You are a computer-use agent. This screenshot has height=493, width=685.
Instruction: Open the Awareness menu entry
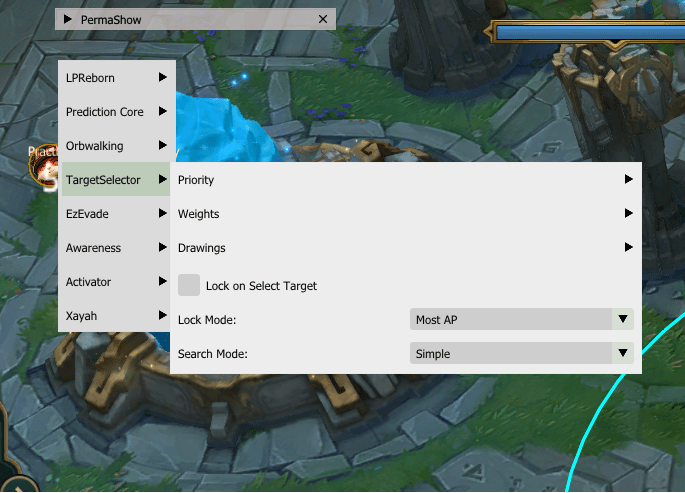(x=116, y=248)
